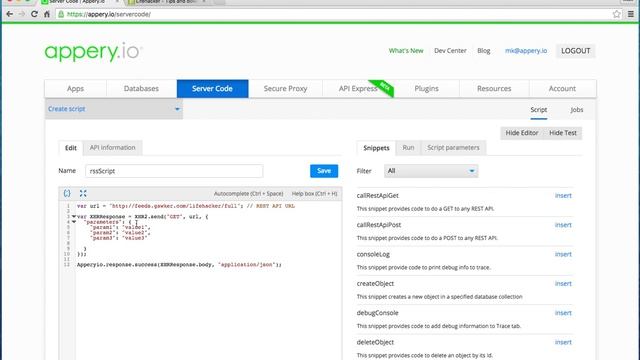Open the Apps tab
Image resolution: width=640 pixels, height=360 pixels.
pos(76,89)
